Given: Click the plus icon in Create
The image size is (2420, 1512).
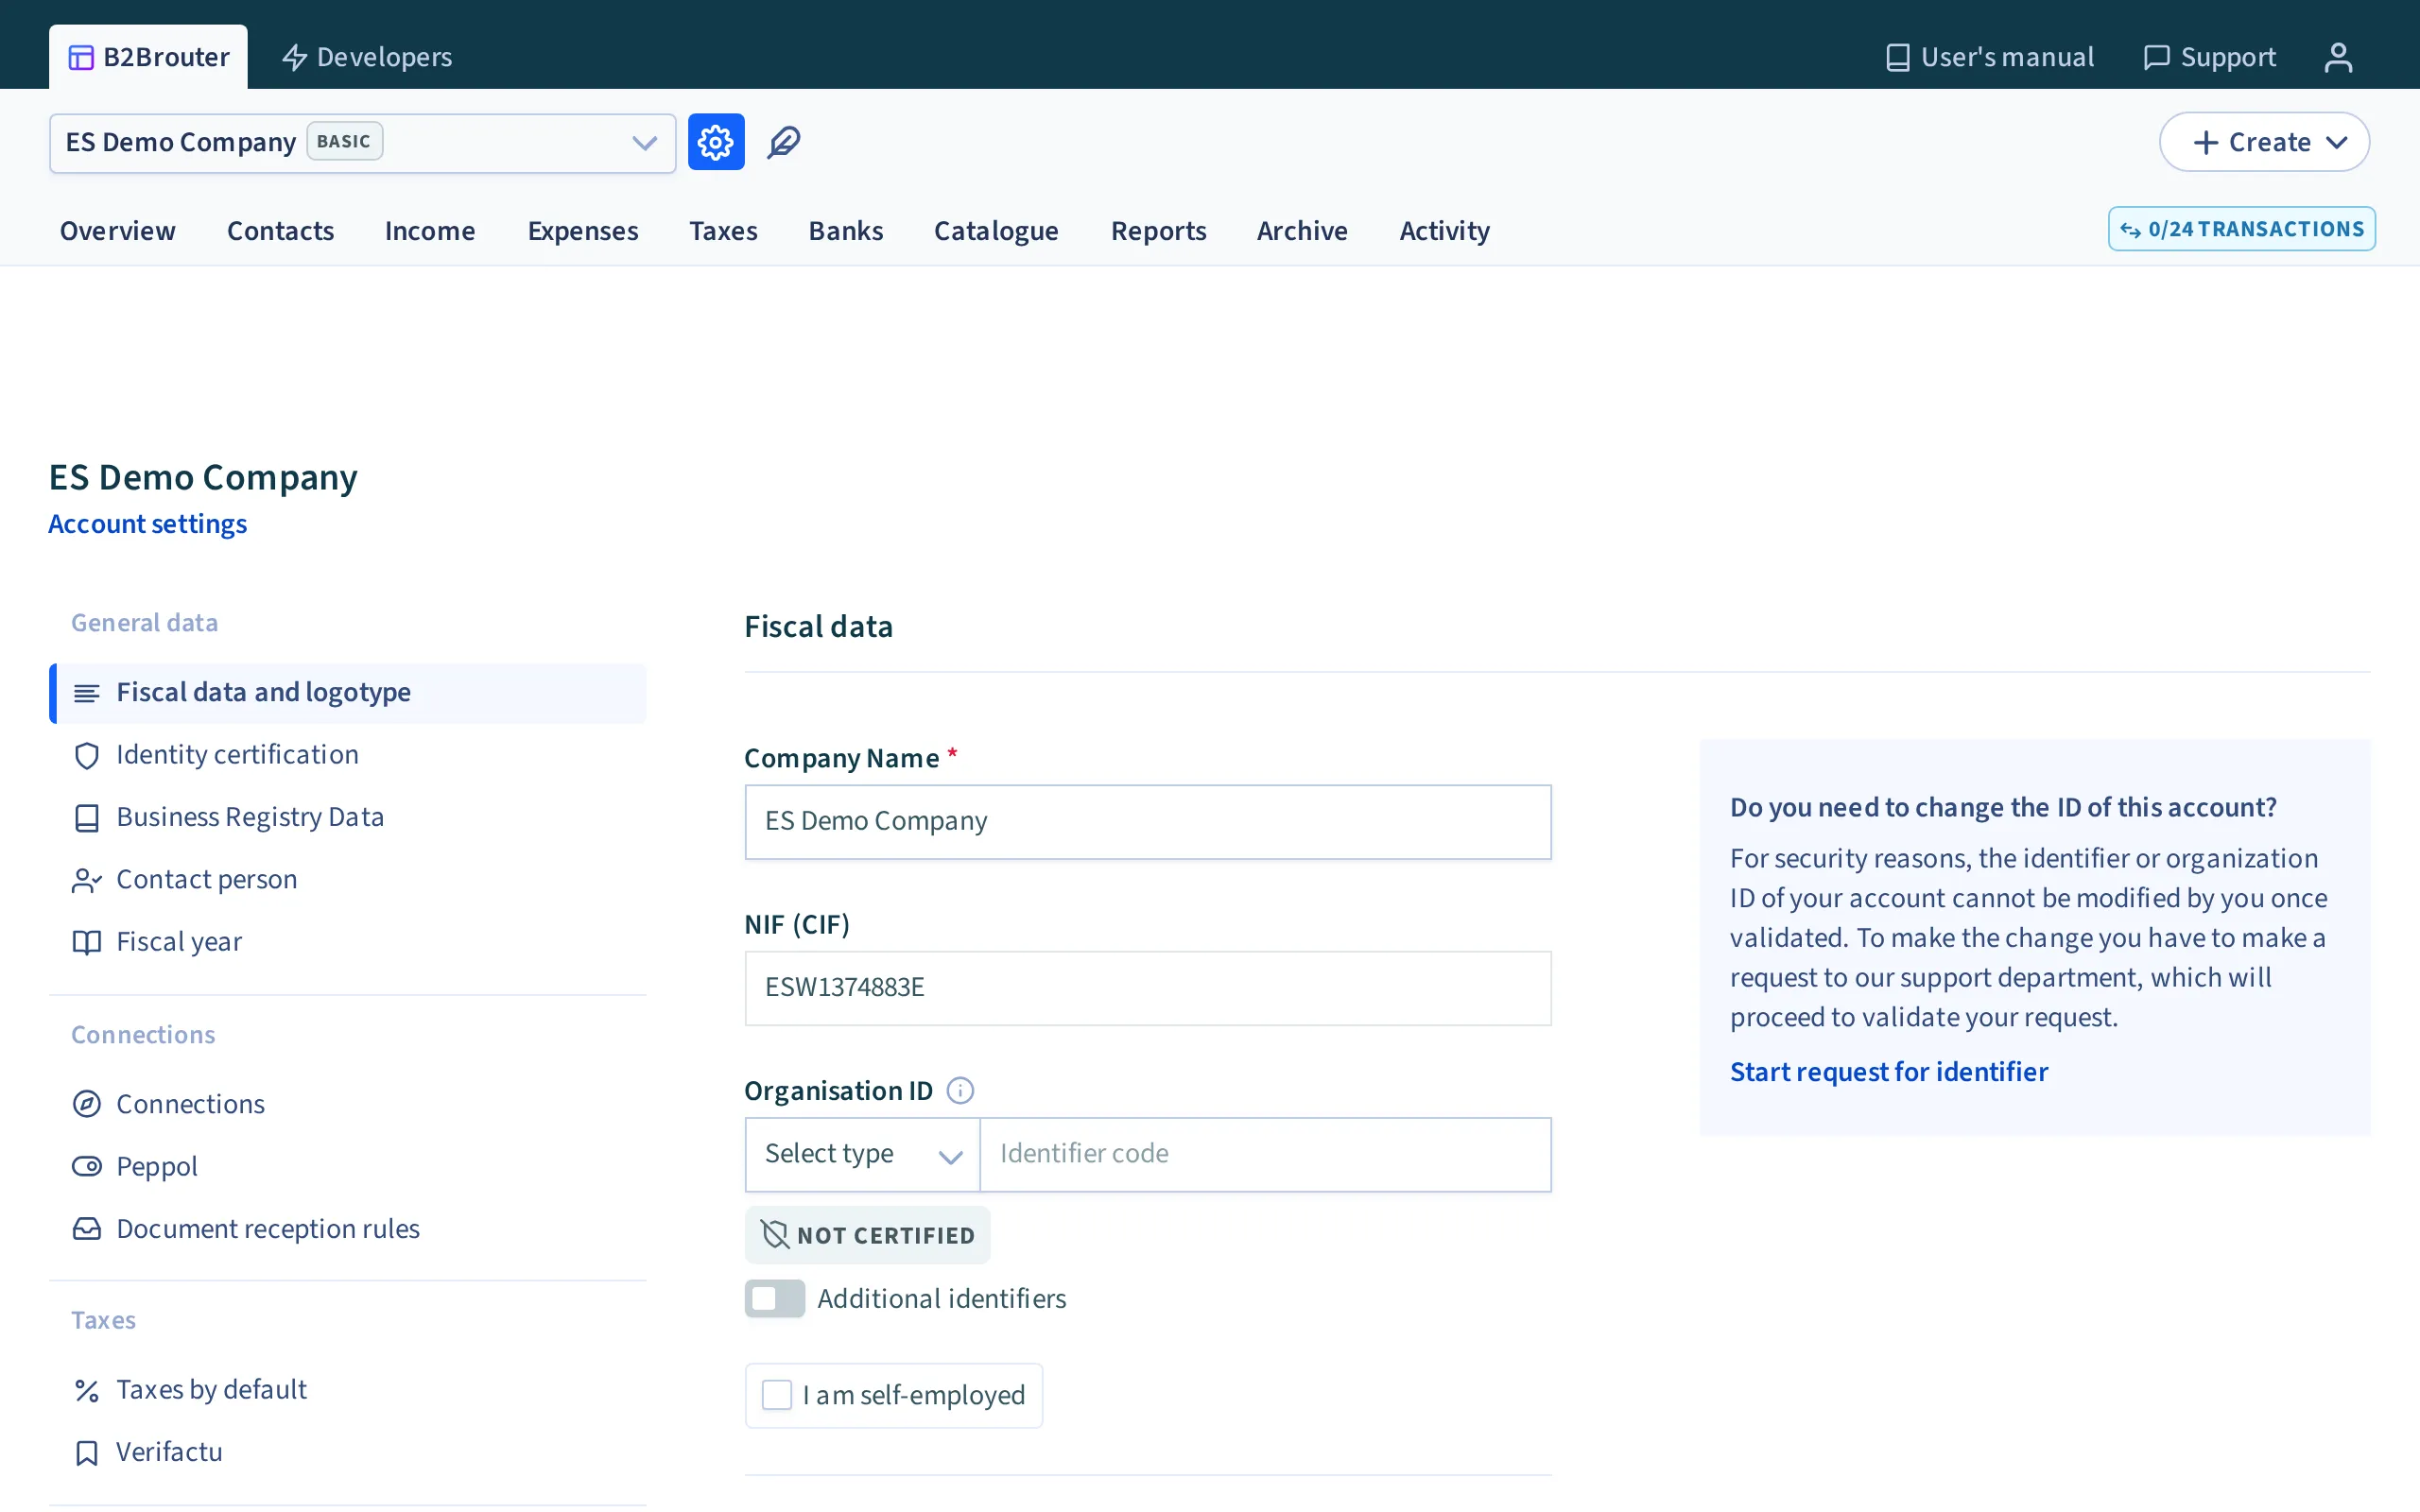Looking at the screenshot, I should click(x=2205, y=142).
